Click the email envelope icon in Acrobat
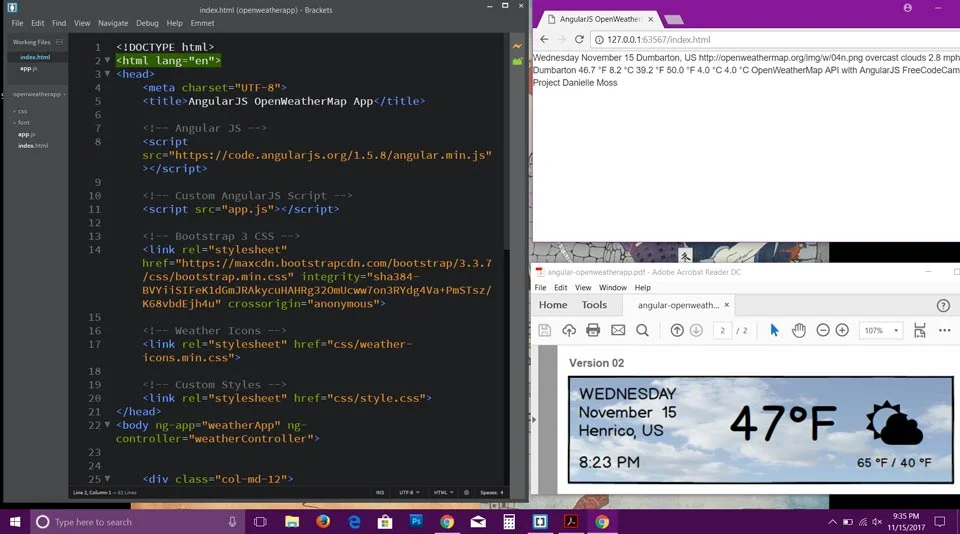Viewport: 960px width, 534px height. [618, 330]
